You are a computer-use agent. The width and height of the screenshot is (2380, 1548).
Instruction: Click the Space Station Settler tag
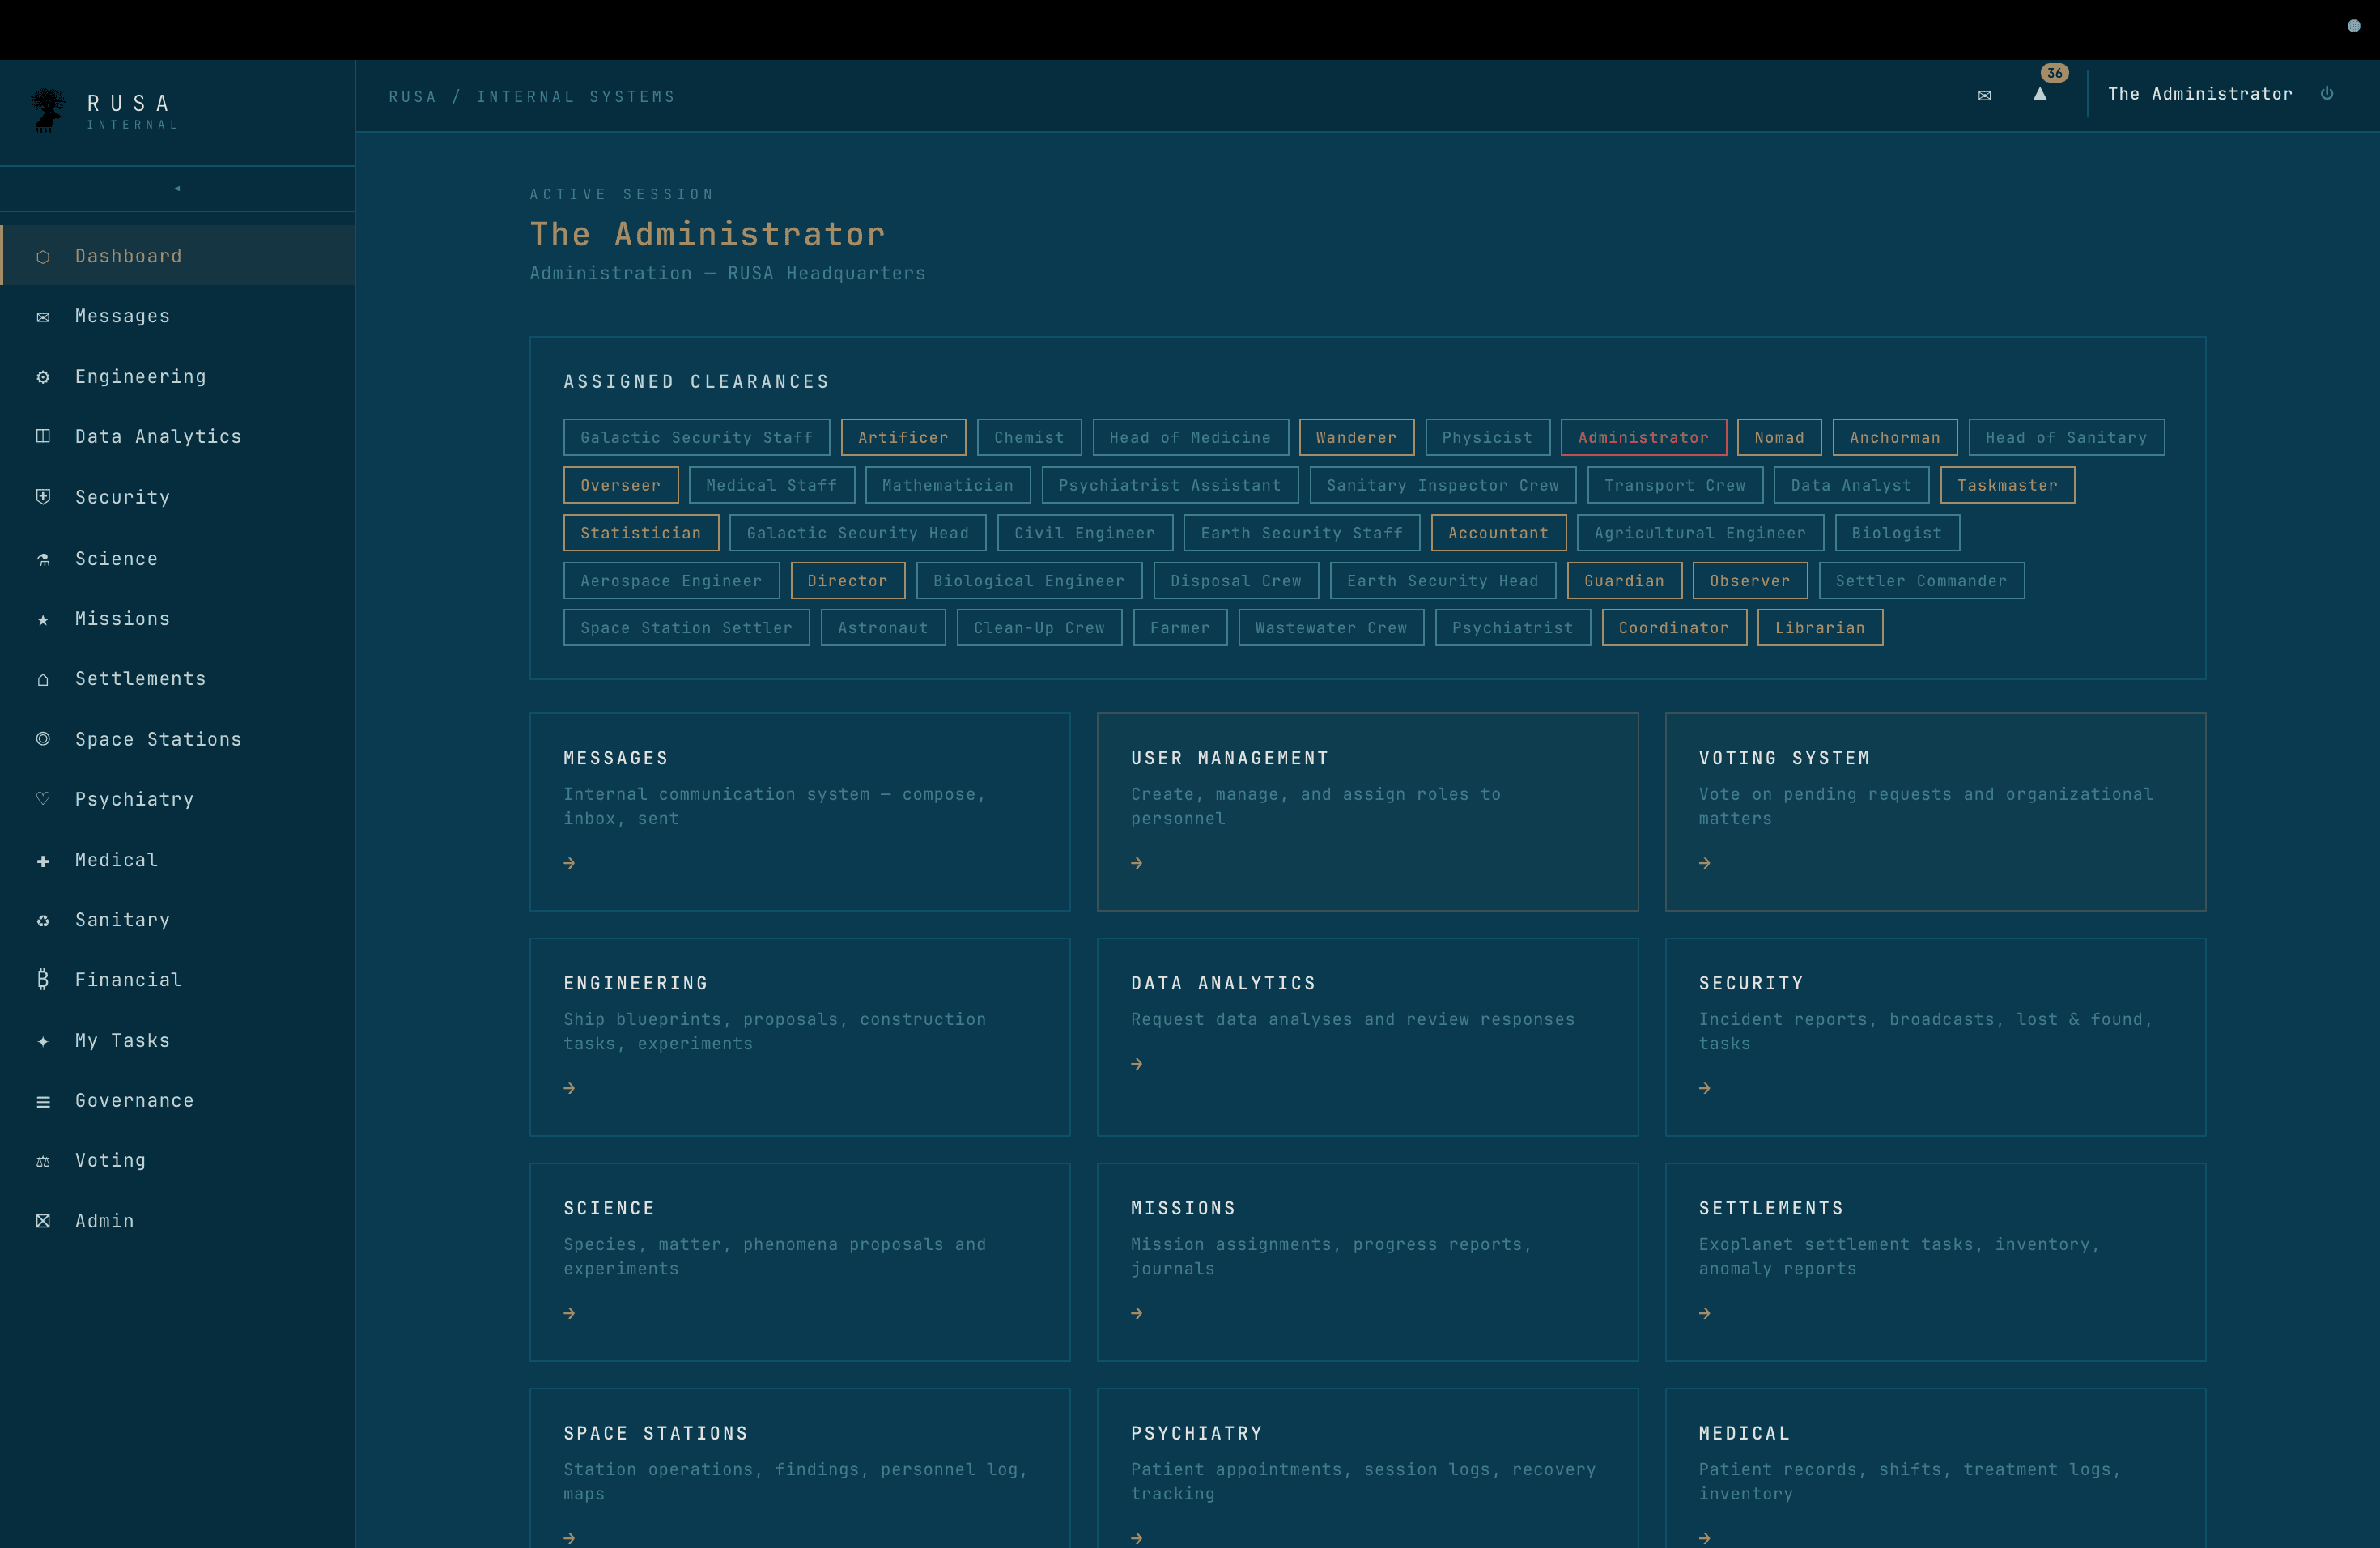686,628
